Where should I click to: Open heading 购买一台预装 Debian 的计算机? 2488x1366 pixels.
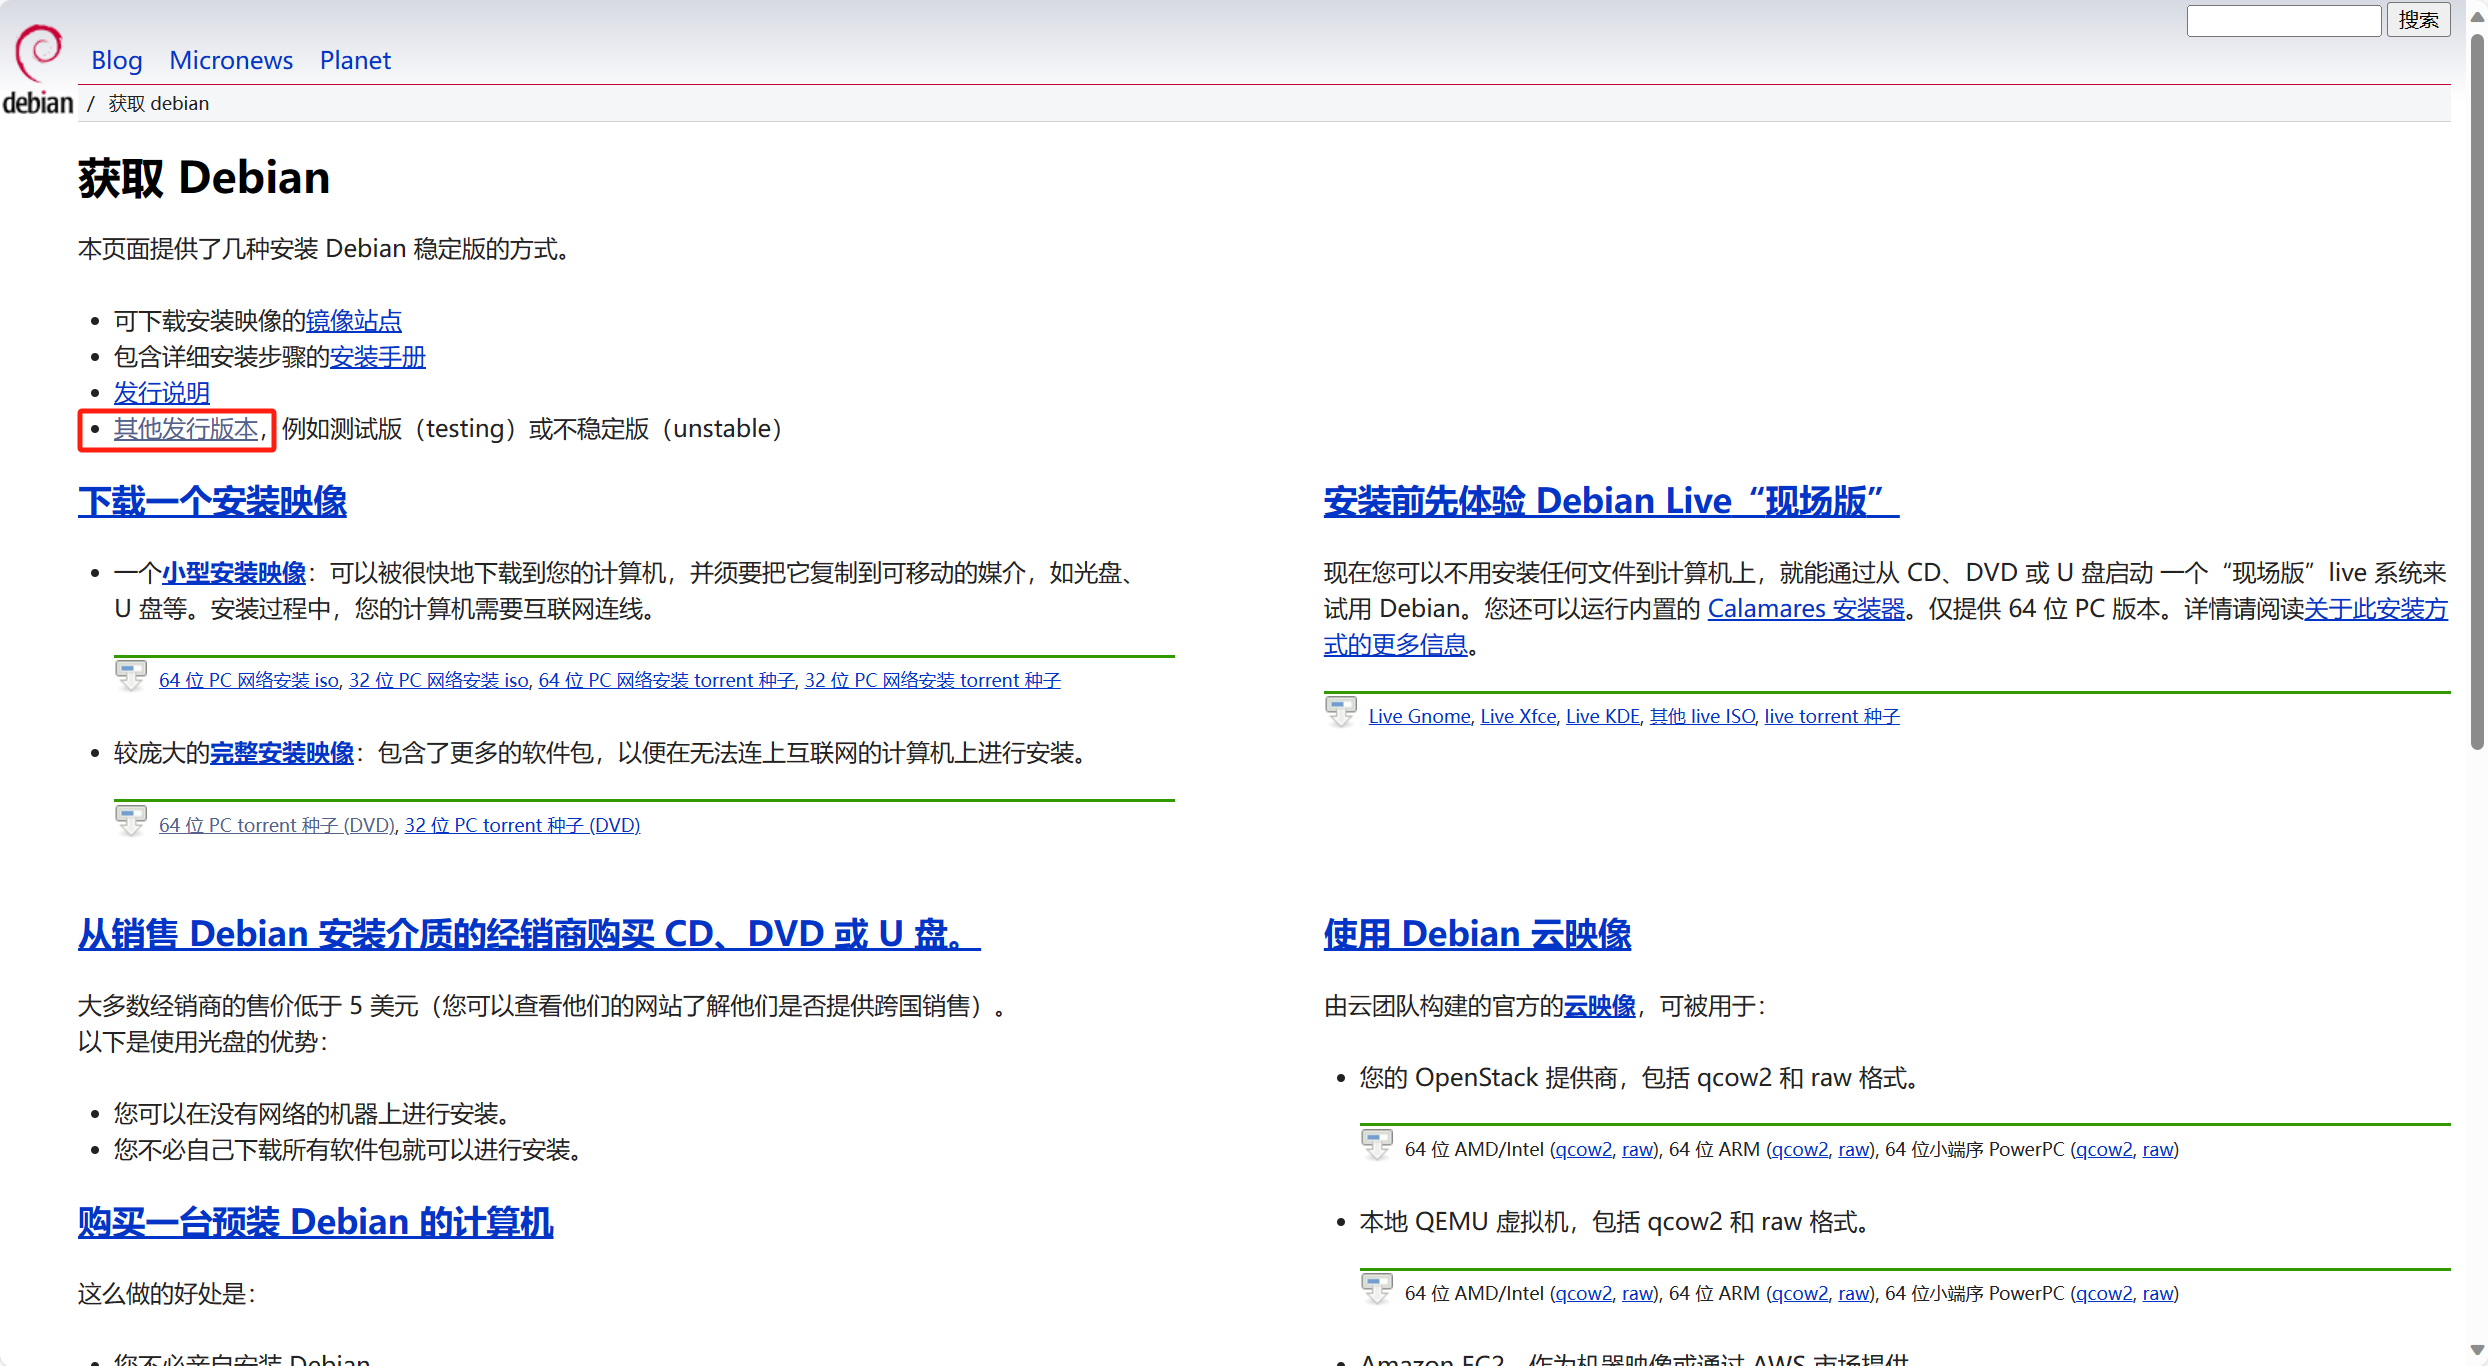pyautogui.click(x=316, y=1222)
